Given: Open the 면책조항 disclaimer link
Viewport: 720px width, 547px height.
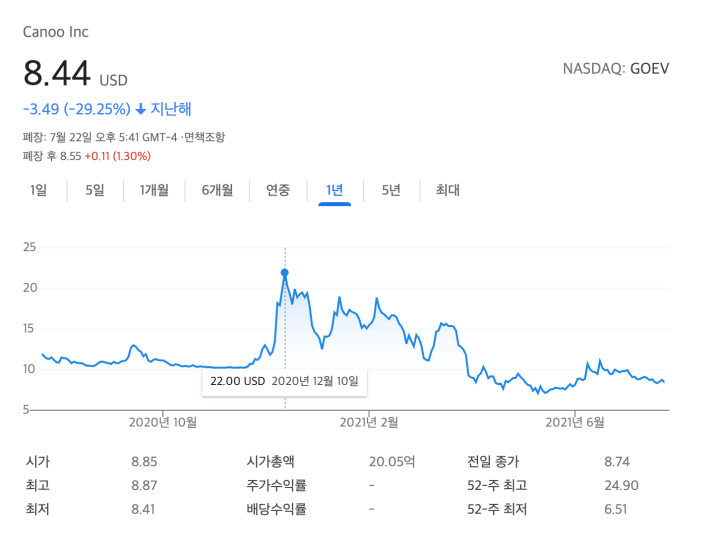Looking at the screenshot, I should coord(205,137).
